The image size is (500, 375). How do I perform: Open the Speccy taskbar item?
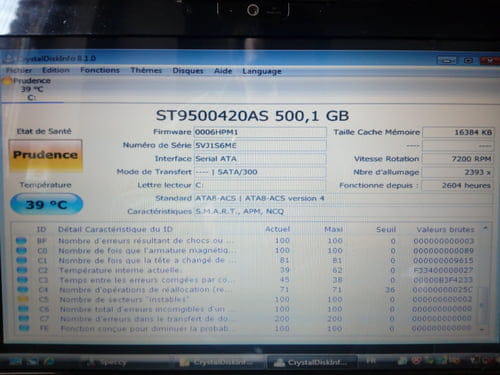pos(107,362)
